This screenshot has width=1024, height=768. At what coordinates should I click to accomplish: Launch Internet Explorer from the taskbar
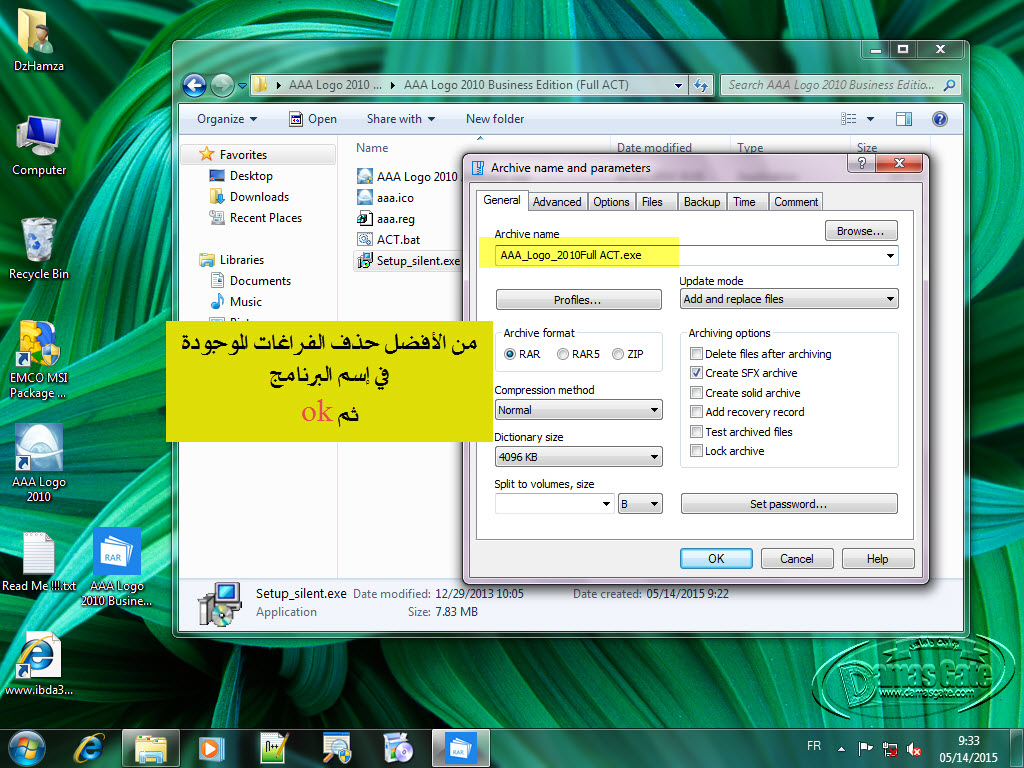tap(89, 748)
